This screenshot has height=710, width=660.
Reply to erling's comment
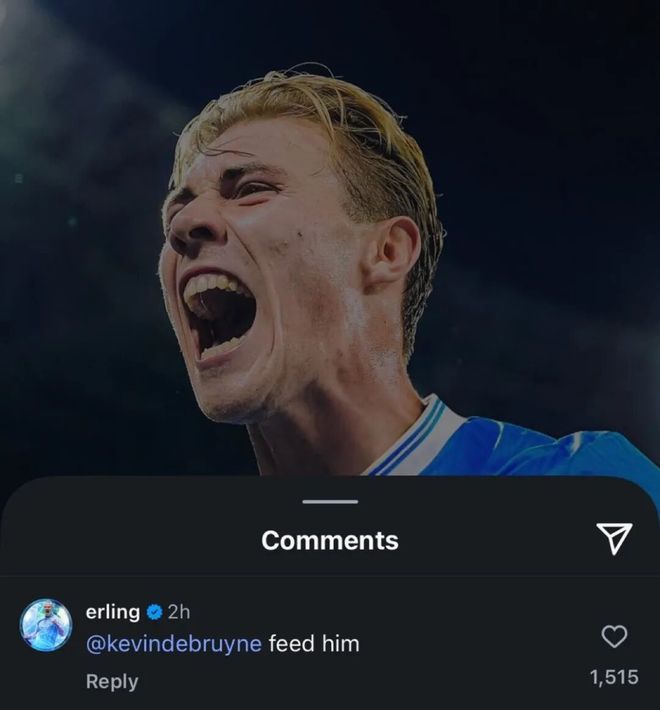[112, 681]
